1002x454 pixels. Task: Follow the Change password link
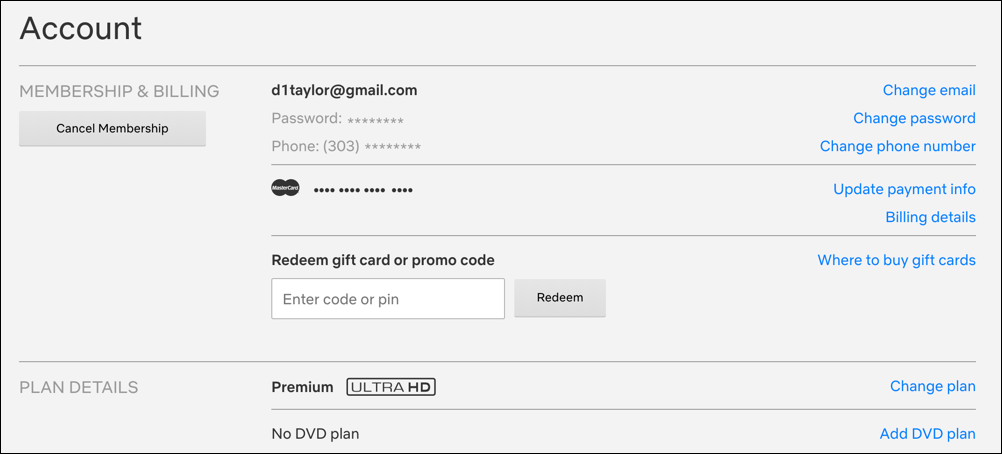(914, 118)
